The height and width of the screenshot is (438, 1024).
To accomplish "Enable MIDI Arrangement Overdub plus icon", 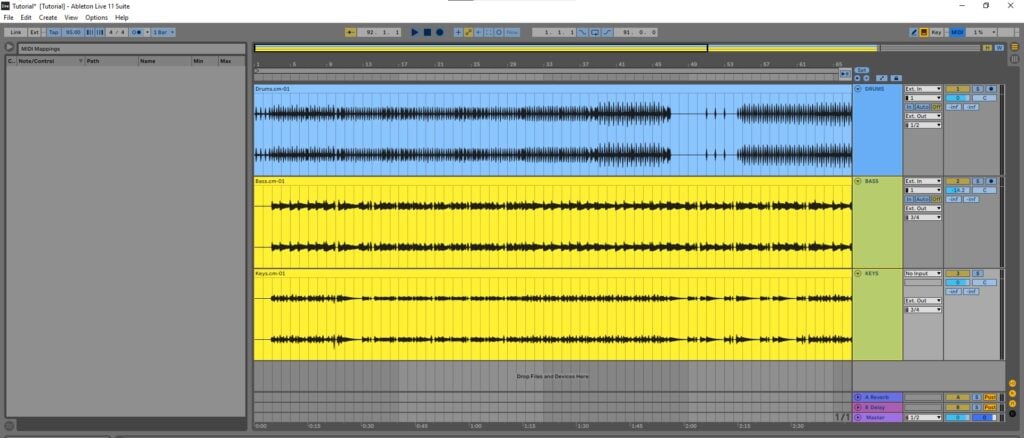I will click(x=458, y=32).
